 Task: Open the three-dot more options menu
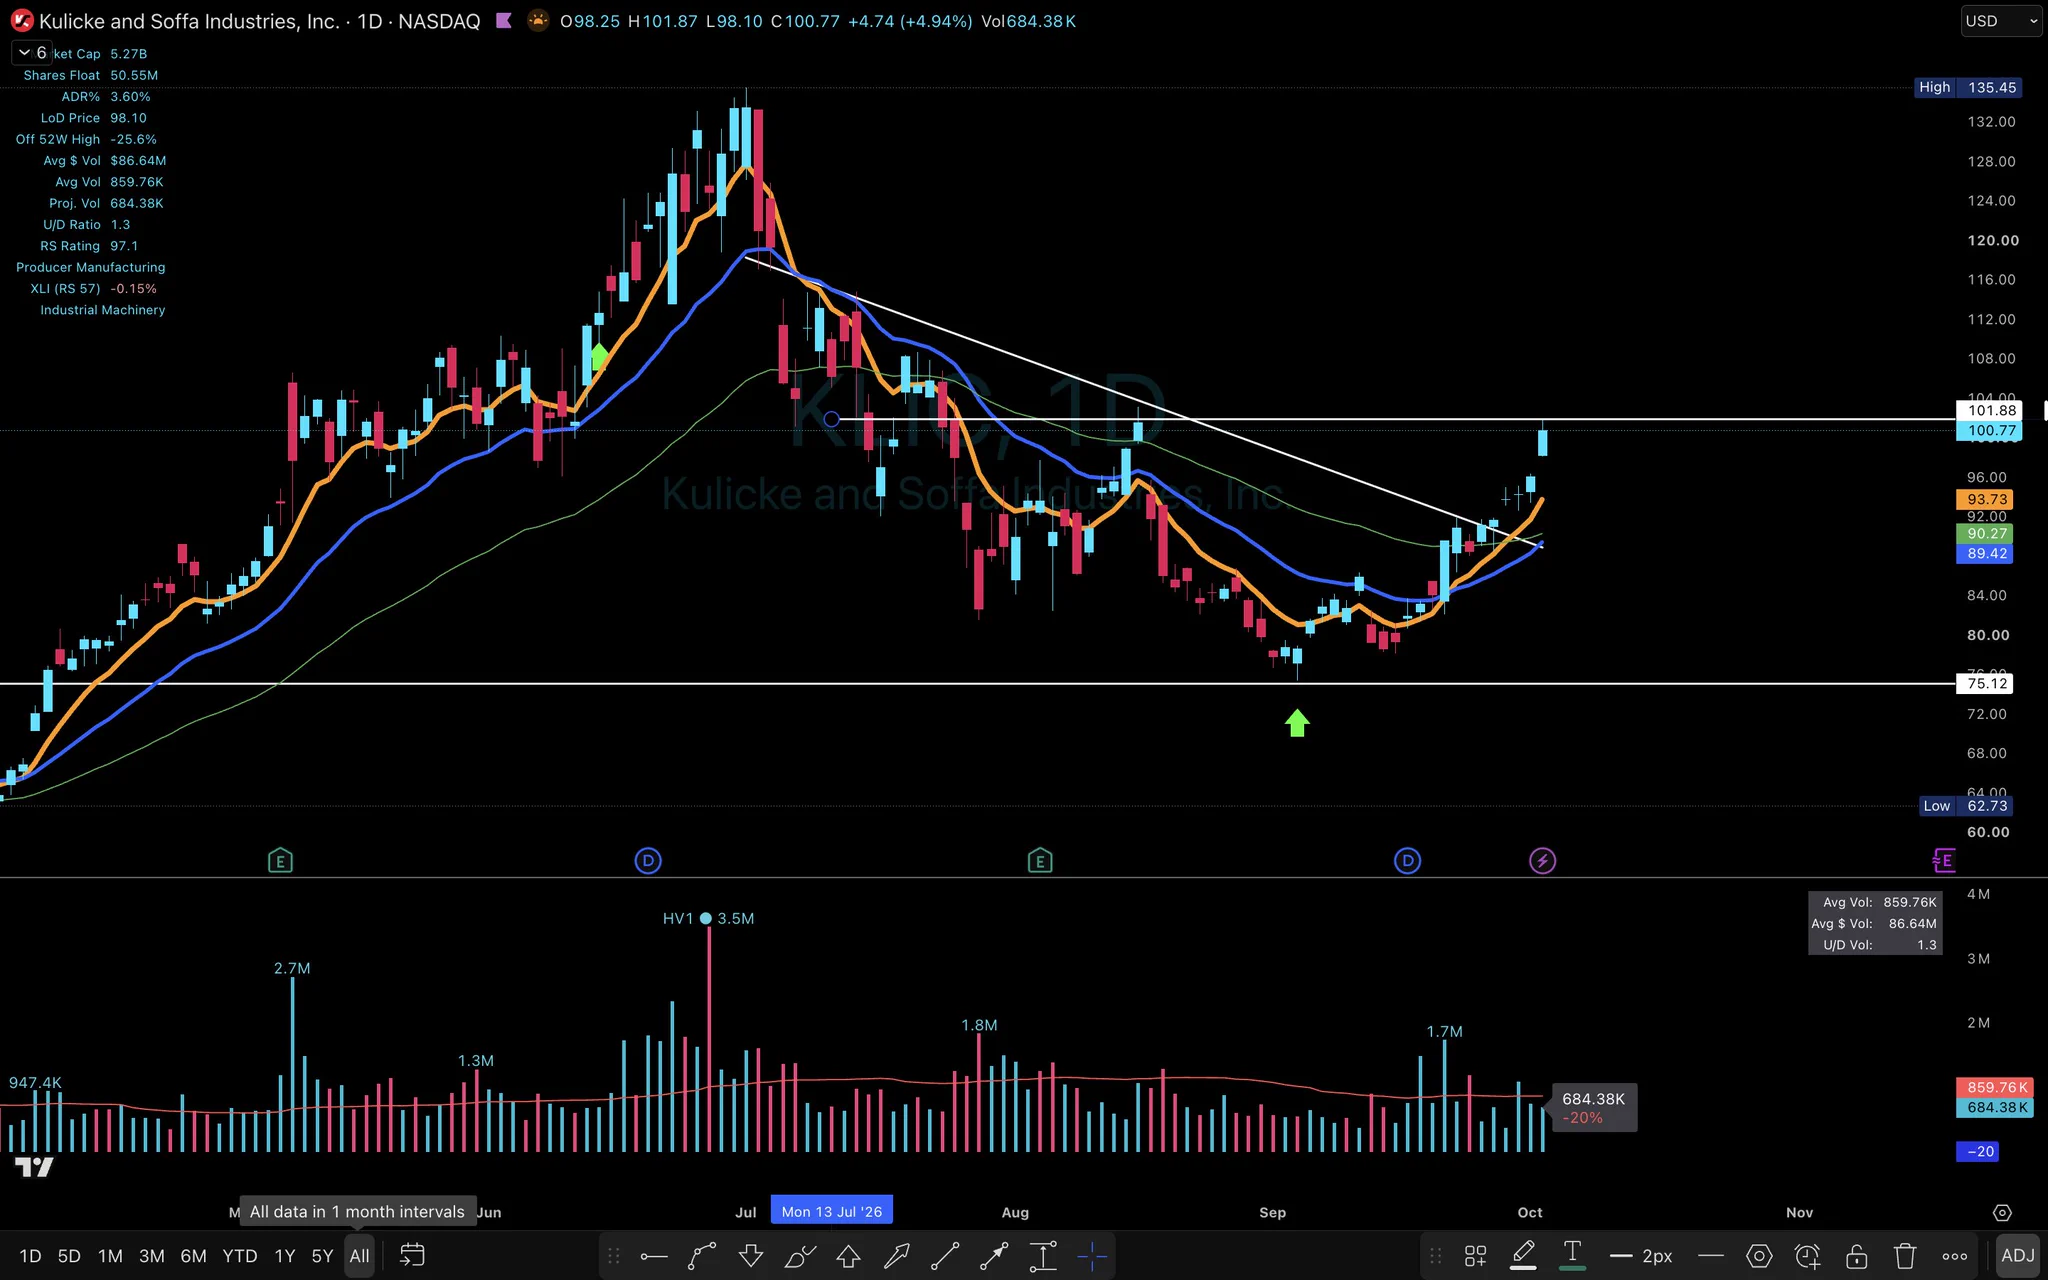pyautogui.click(x=1955, y=1256)
